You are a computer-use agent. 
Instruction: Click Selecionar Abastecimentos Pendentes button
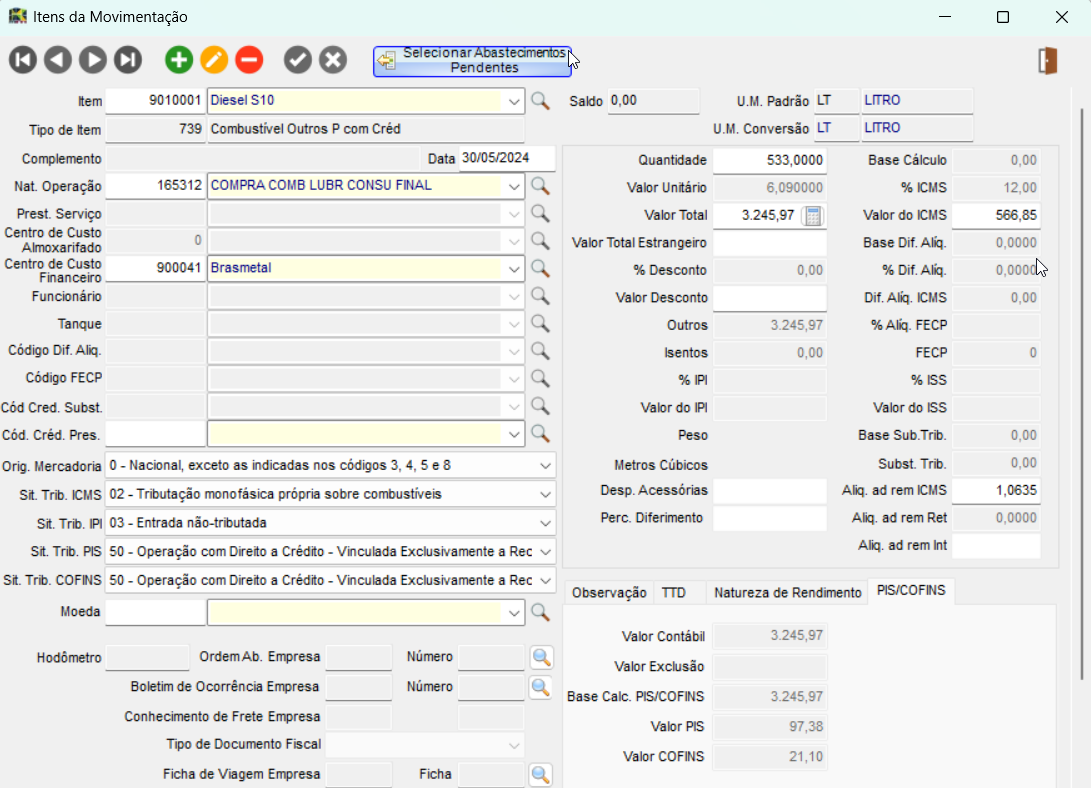coord(472,61)
